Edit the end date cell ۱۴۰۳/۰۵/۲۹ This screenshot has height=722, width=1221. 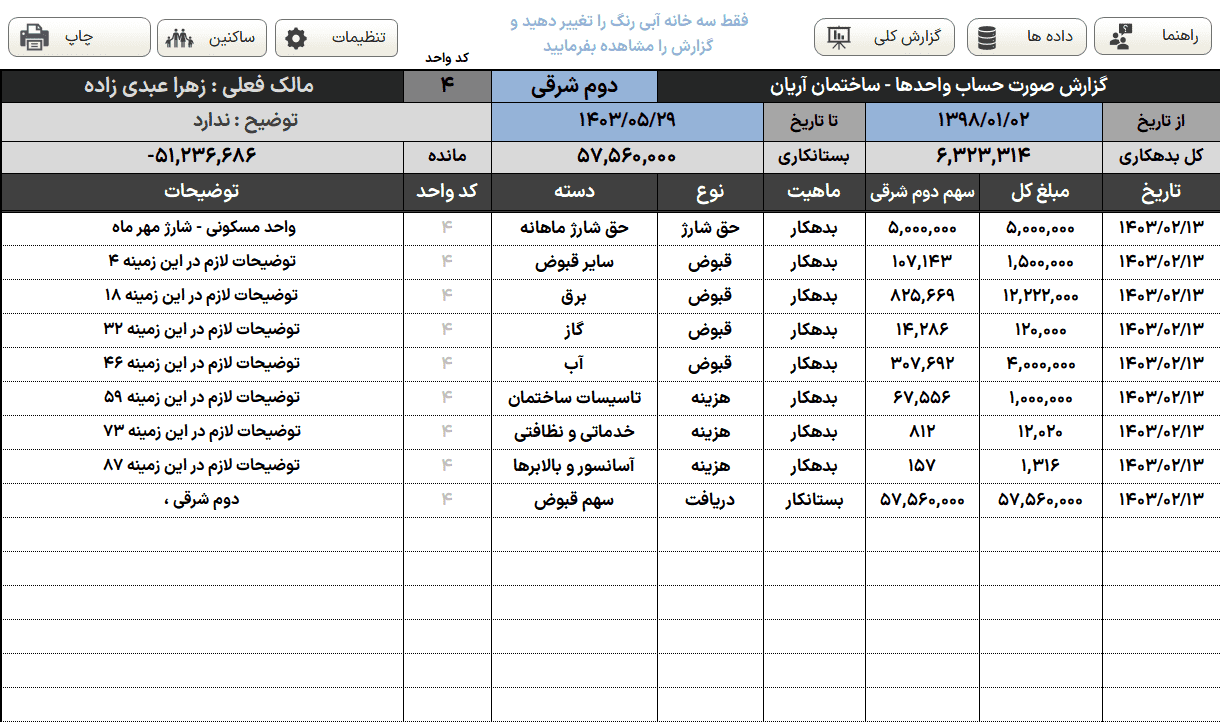click(x=627, y=121)
